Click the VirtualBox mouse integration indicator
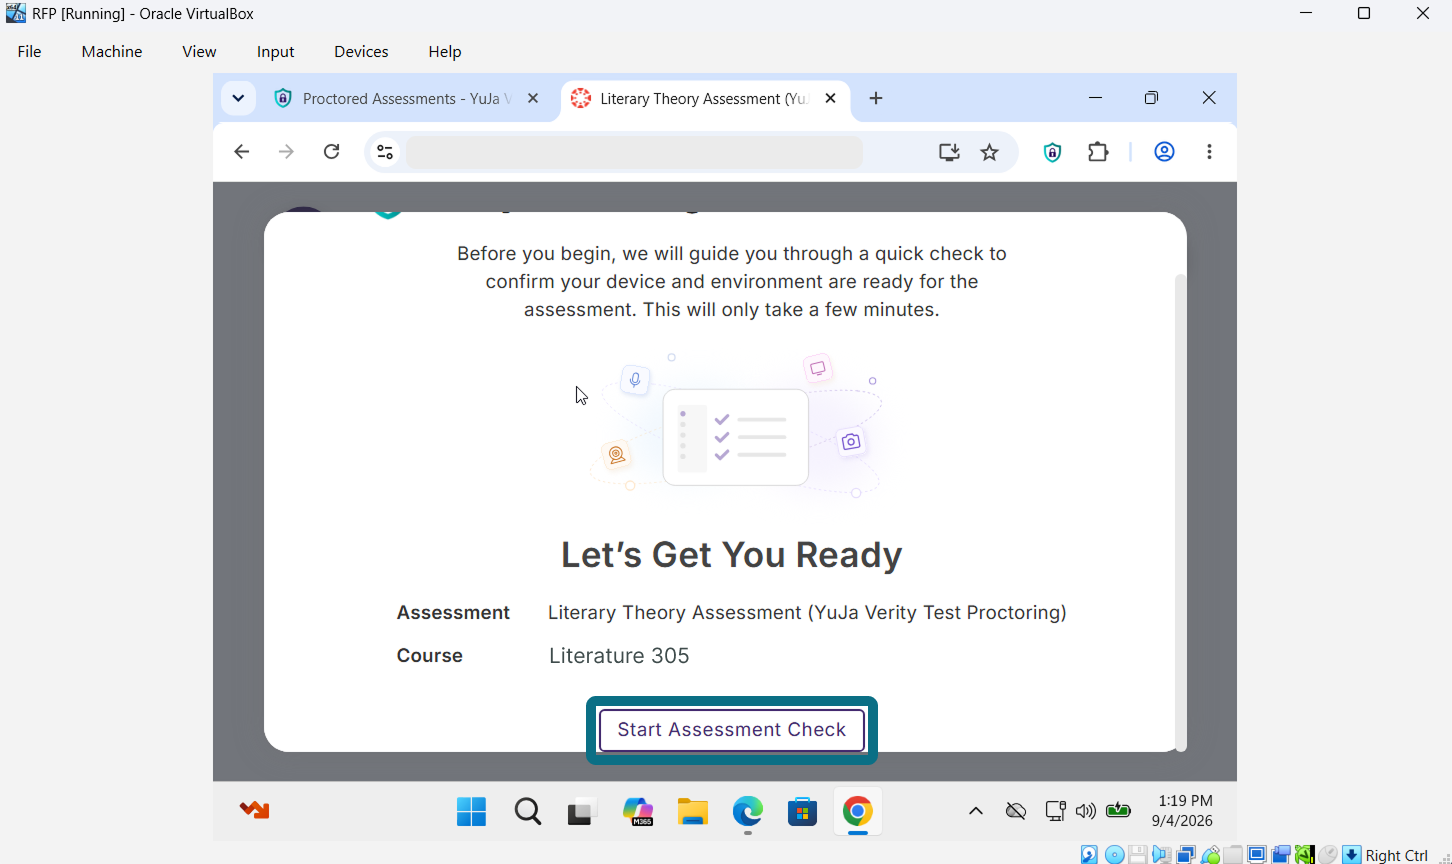Viewport: 1452px width, 864px height. point(1328,855)
